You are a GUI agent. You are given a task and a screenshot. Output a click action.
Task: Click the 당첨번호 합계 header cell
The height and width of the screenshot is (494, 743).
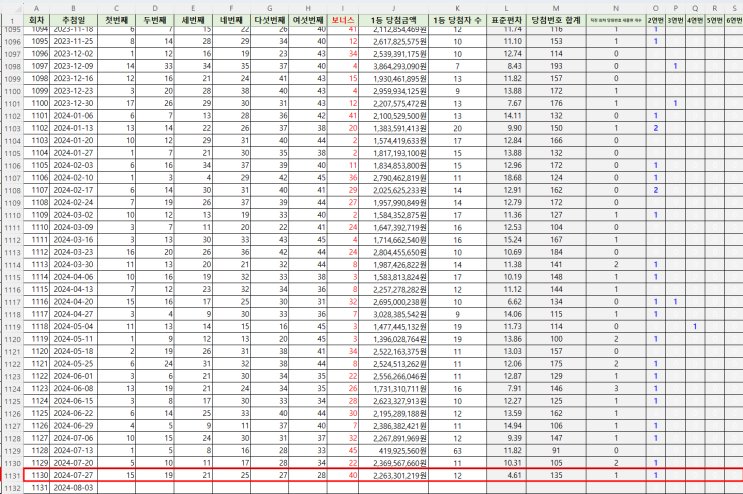(x=556, y=20)
